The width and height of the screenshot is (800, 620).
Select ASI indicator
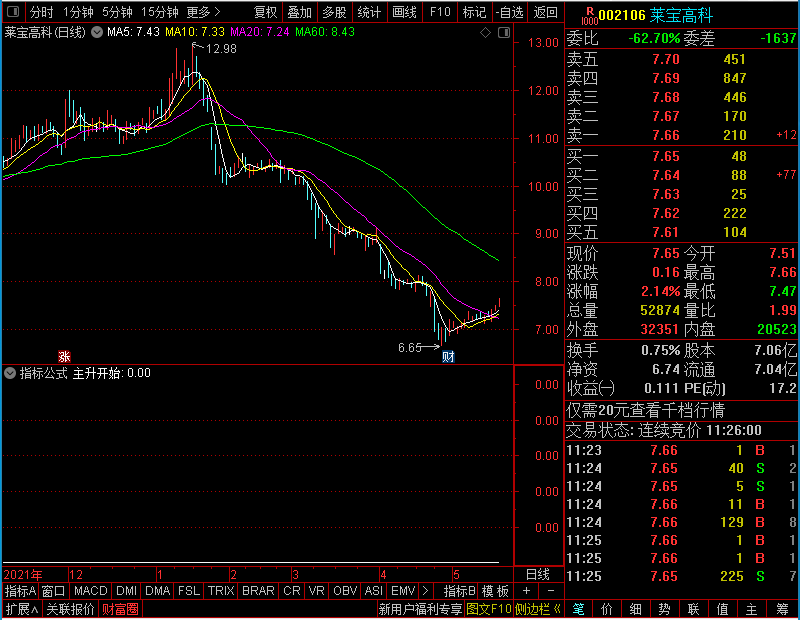(373, 591)
